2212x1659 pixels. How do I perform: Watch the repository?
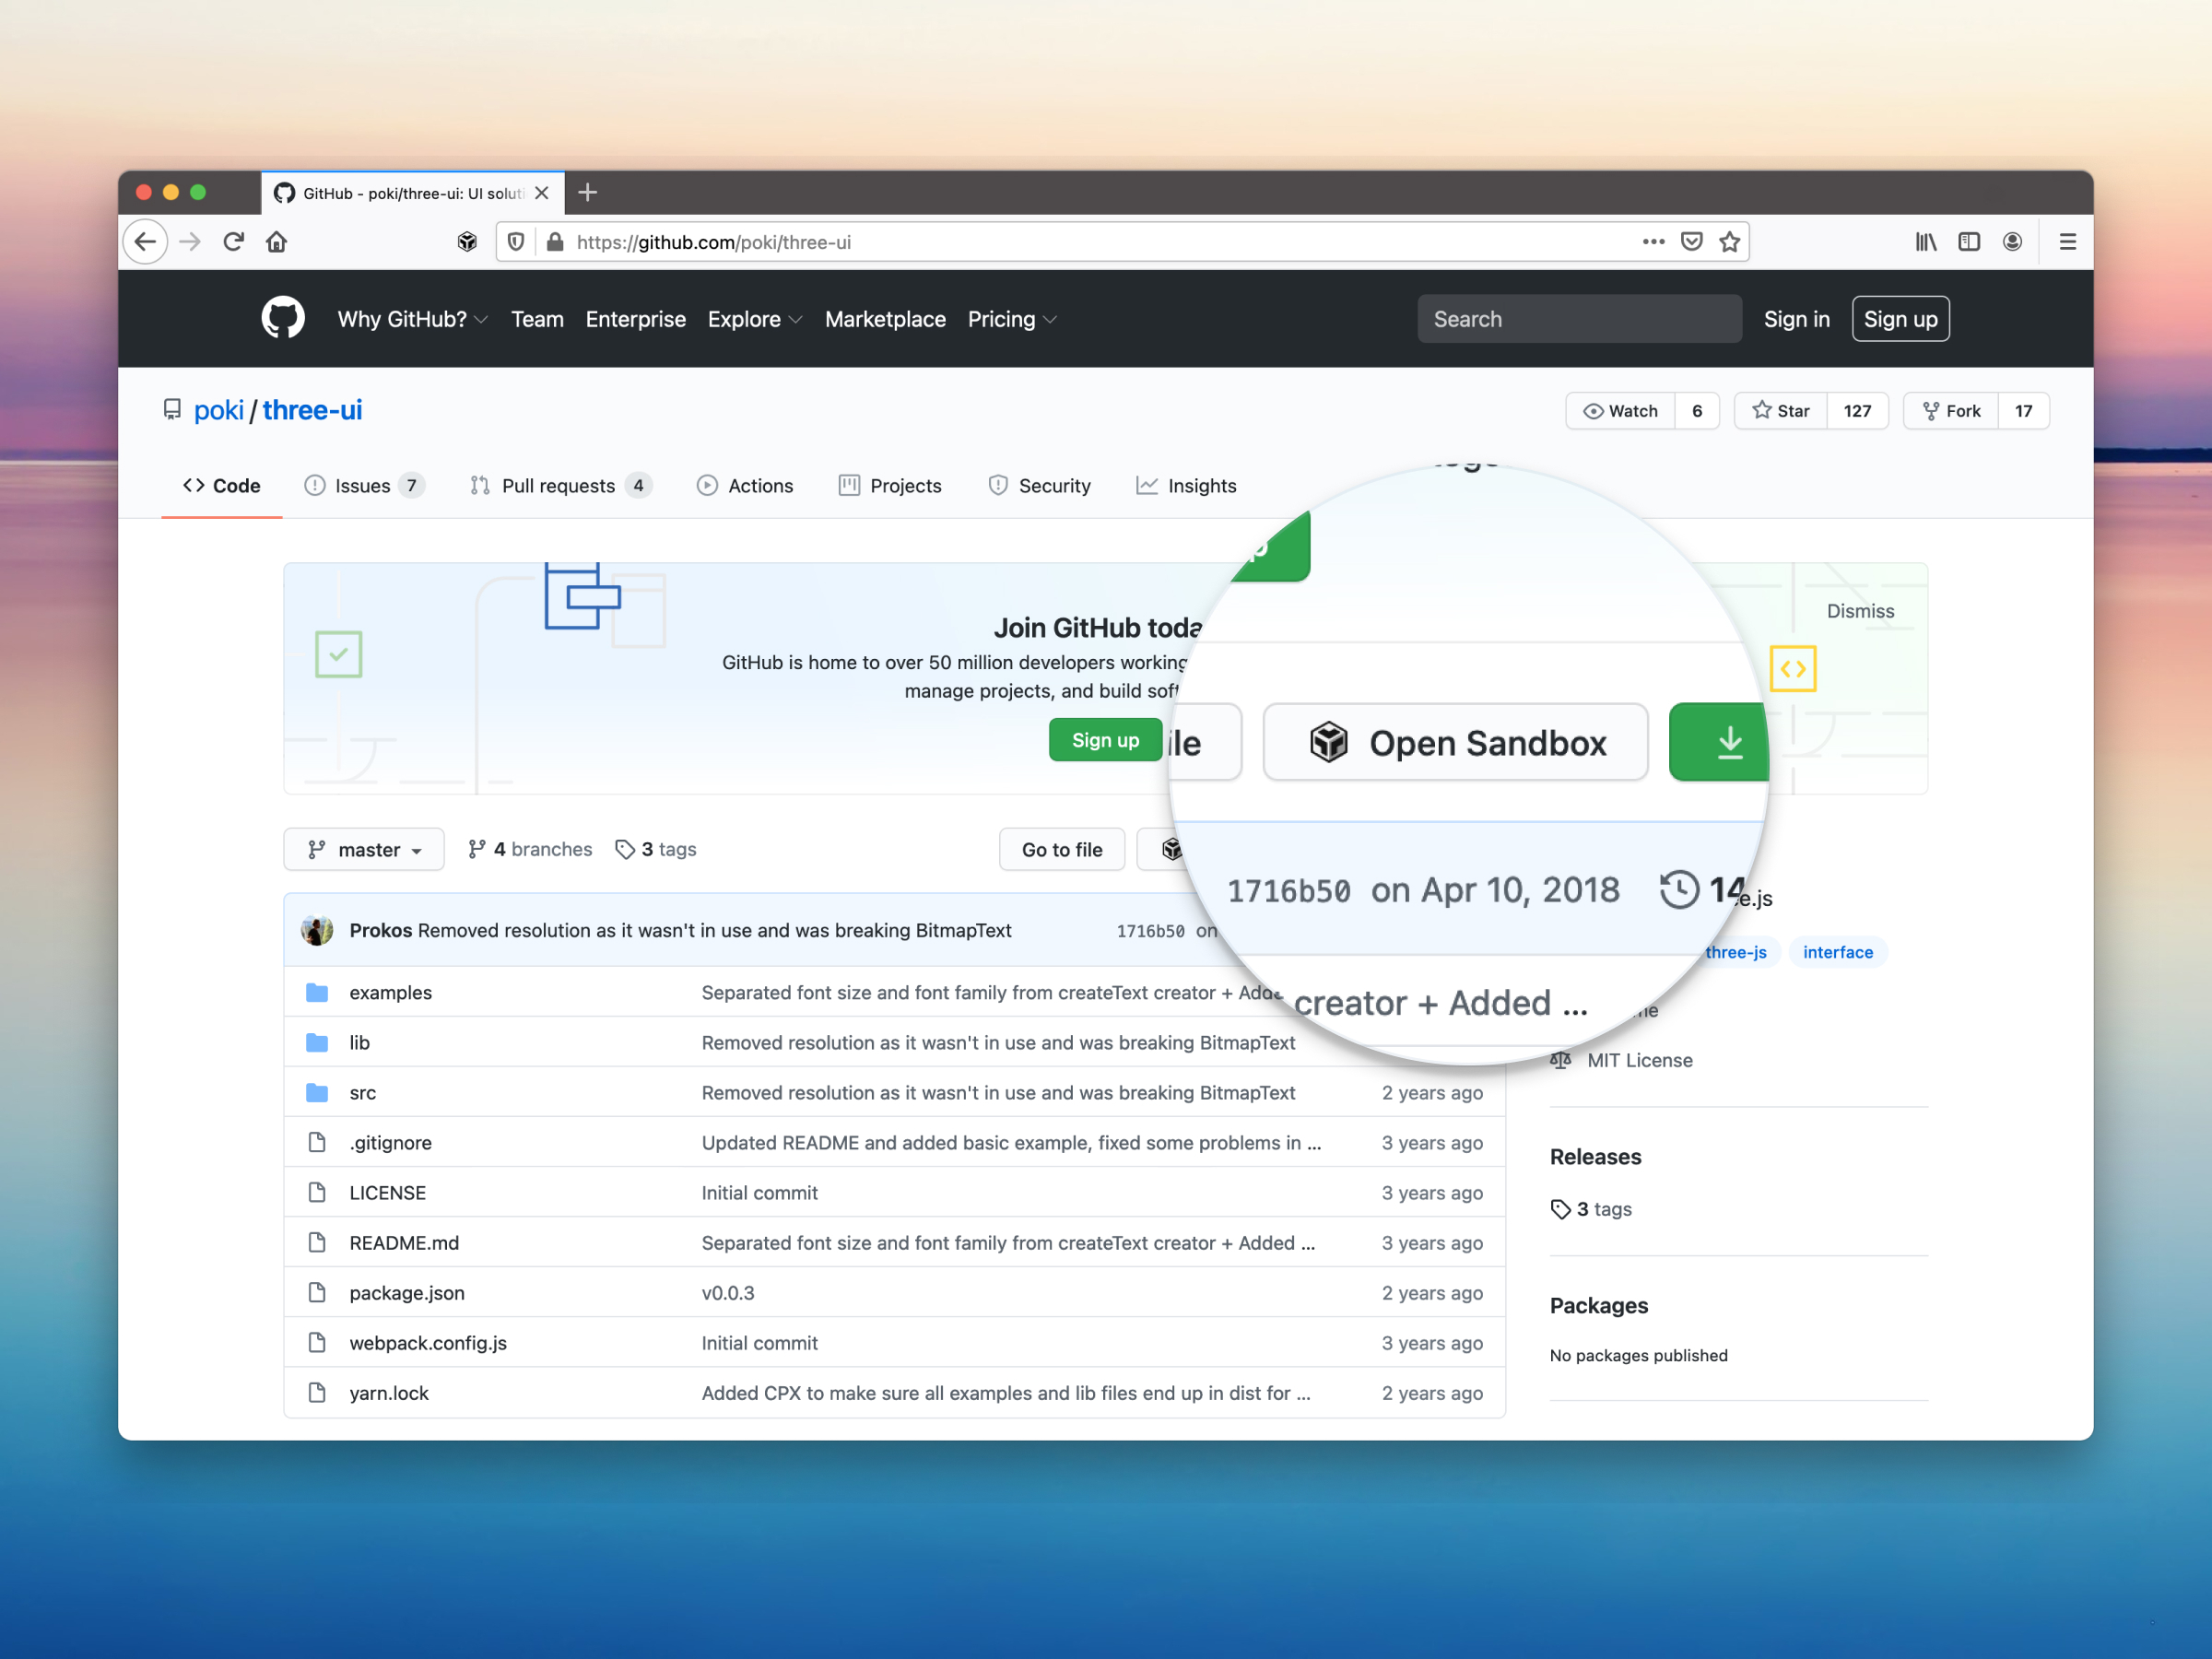click(1621, 411)
